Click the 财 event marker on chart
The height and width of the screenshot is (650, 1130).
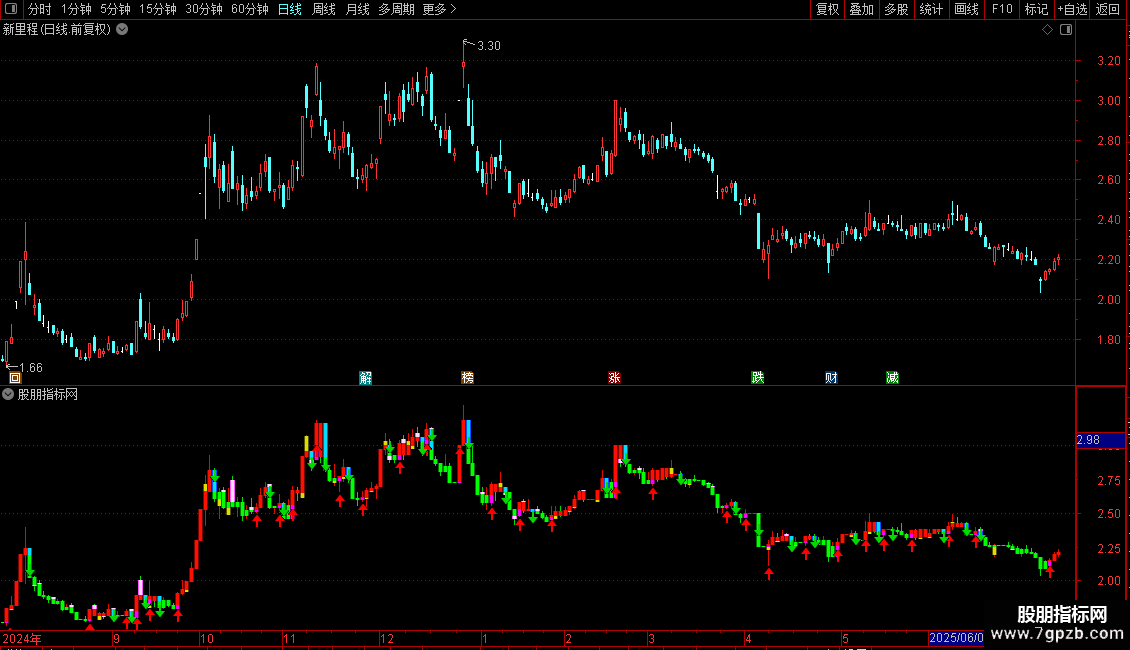point(831,378)
